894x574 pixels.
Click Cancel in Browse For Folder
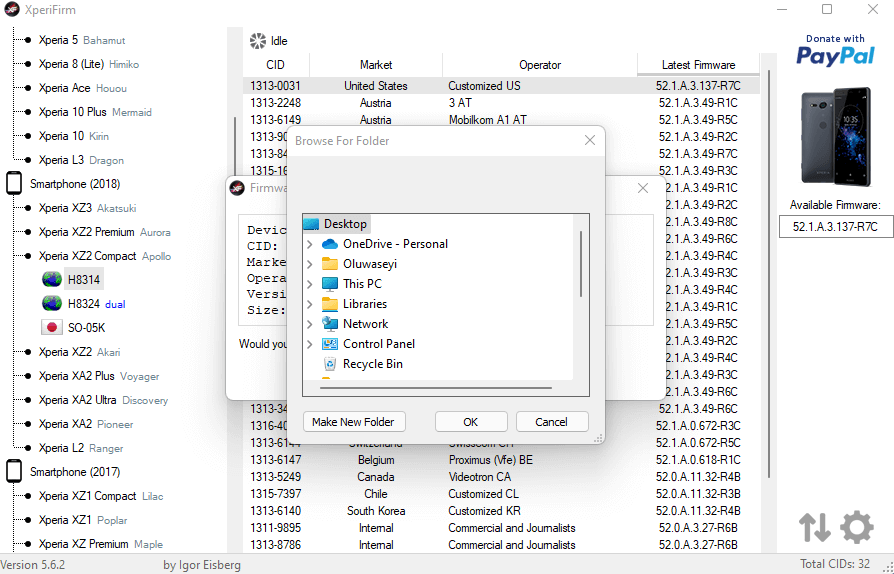552,422
